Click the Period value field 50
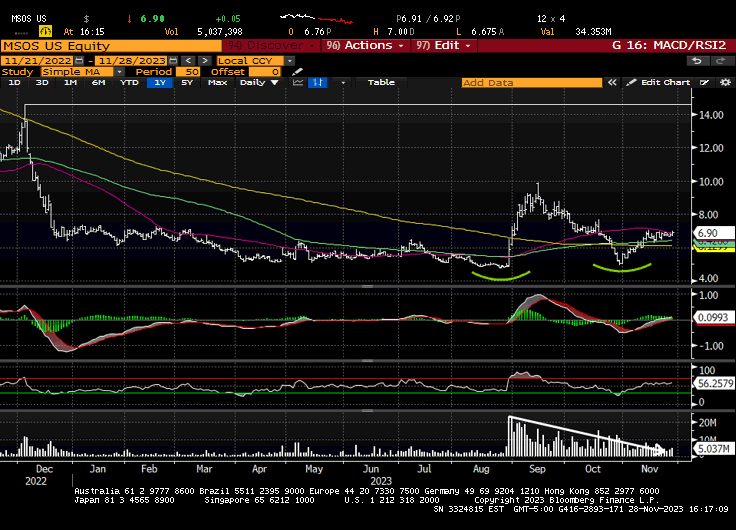The height and width of the screenshot is (530, 736). point(188,72)
